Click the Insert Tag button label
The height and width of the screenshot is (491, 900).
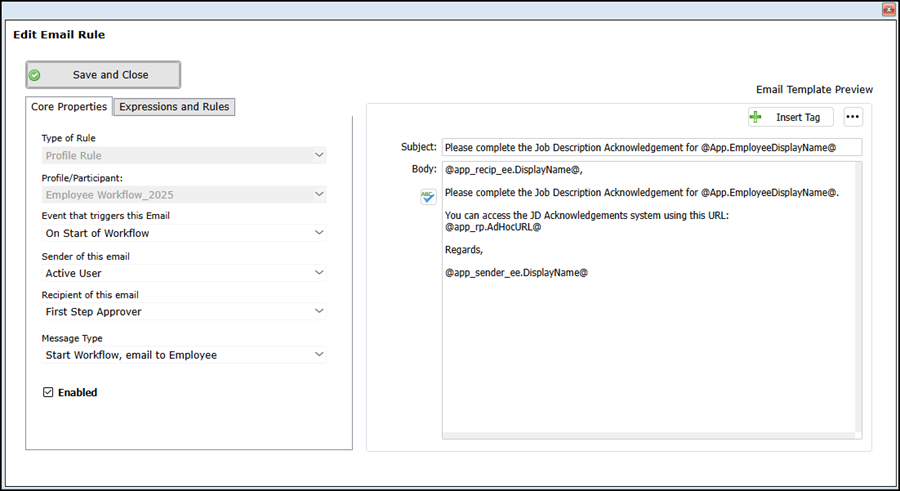click(x=798, y=117)
